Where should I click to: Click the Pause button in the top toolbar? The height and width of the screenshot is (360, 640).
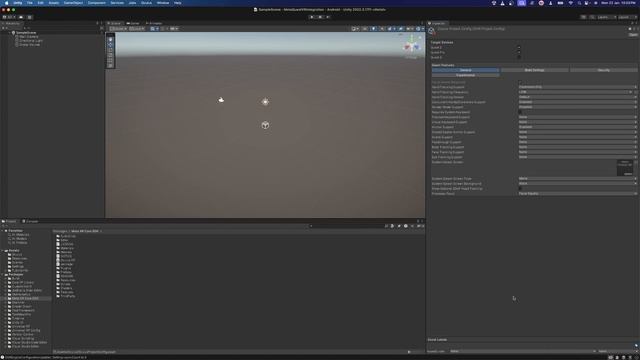pyautogui.click(x=320, y=17)
